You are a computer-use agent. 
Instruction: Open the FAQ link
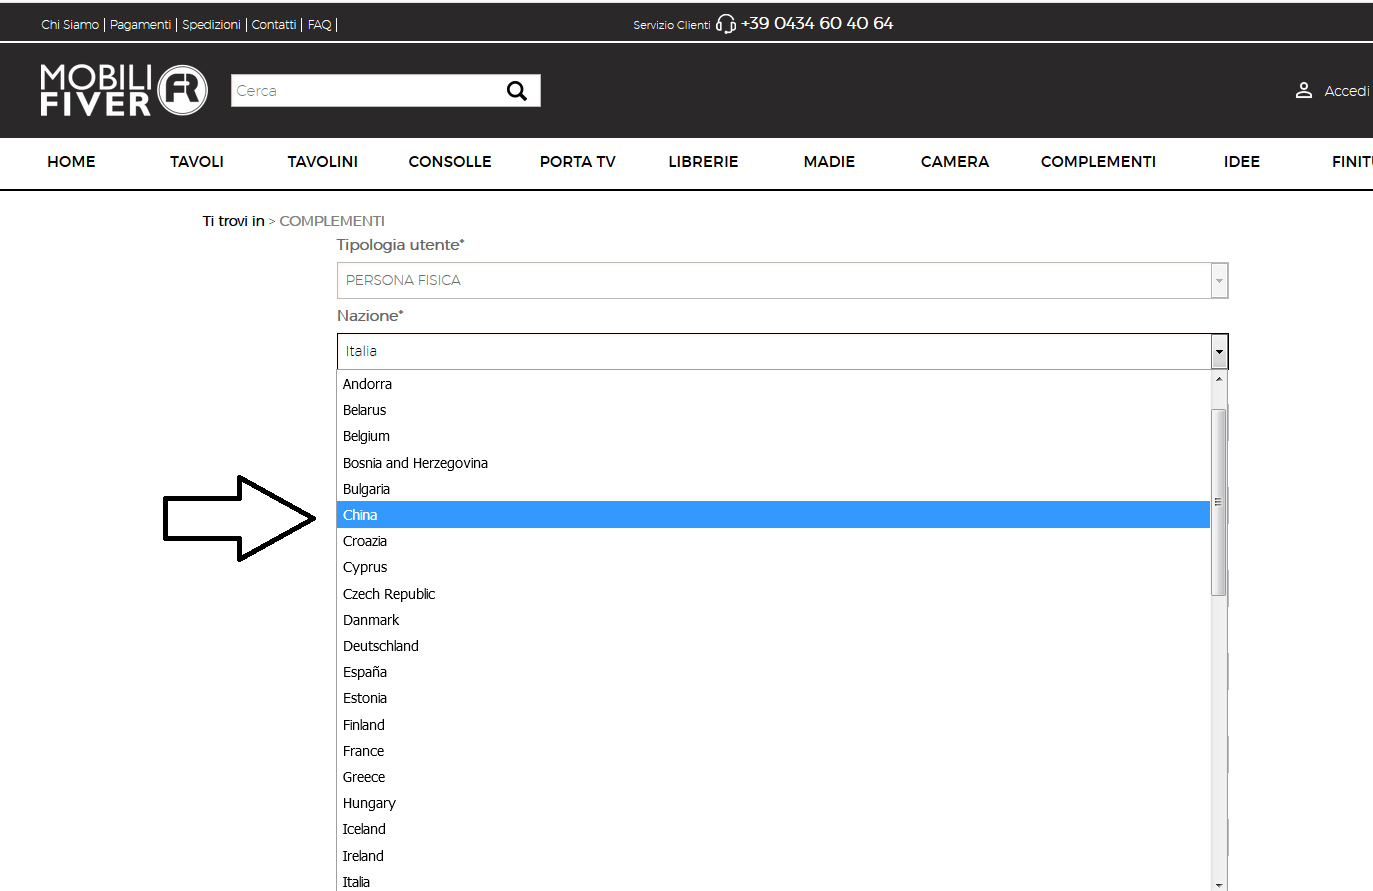click(x=319, y=25)
